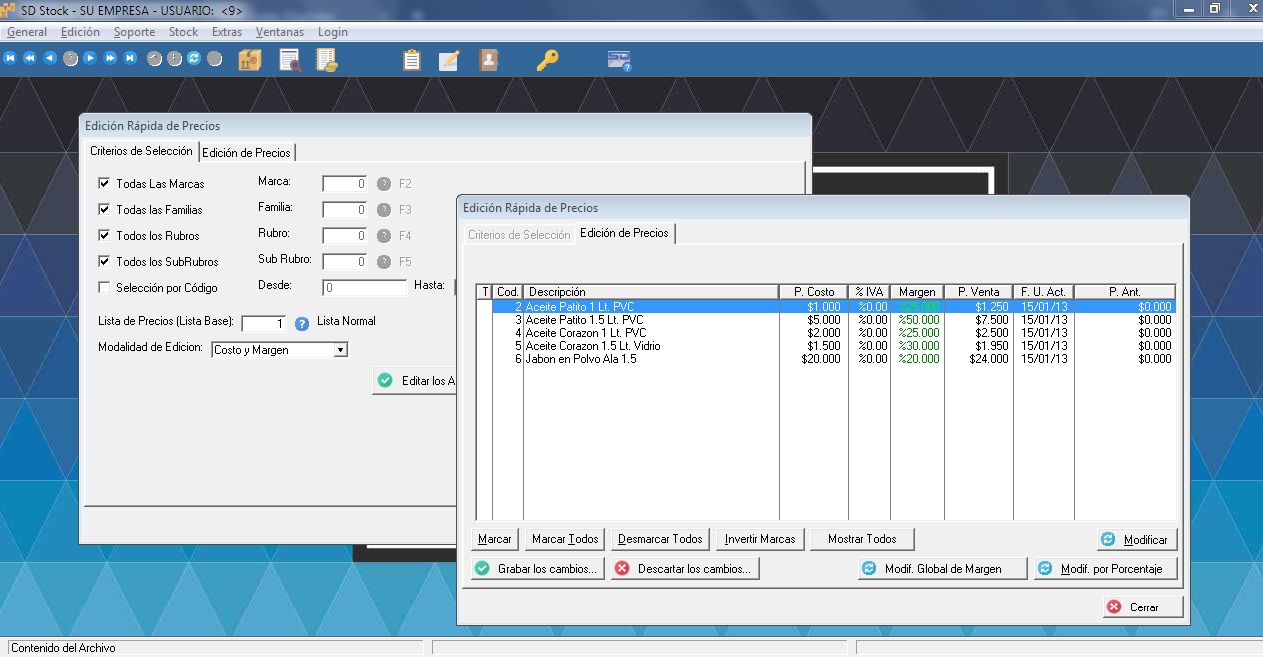Enable Selección por Código checkbox
The height and width of the screenshot is (657, 1263).
[x=104, y=288]
